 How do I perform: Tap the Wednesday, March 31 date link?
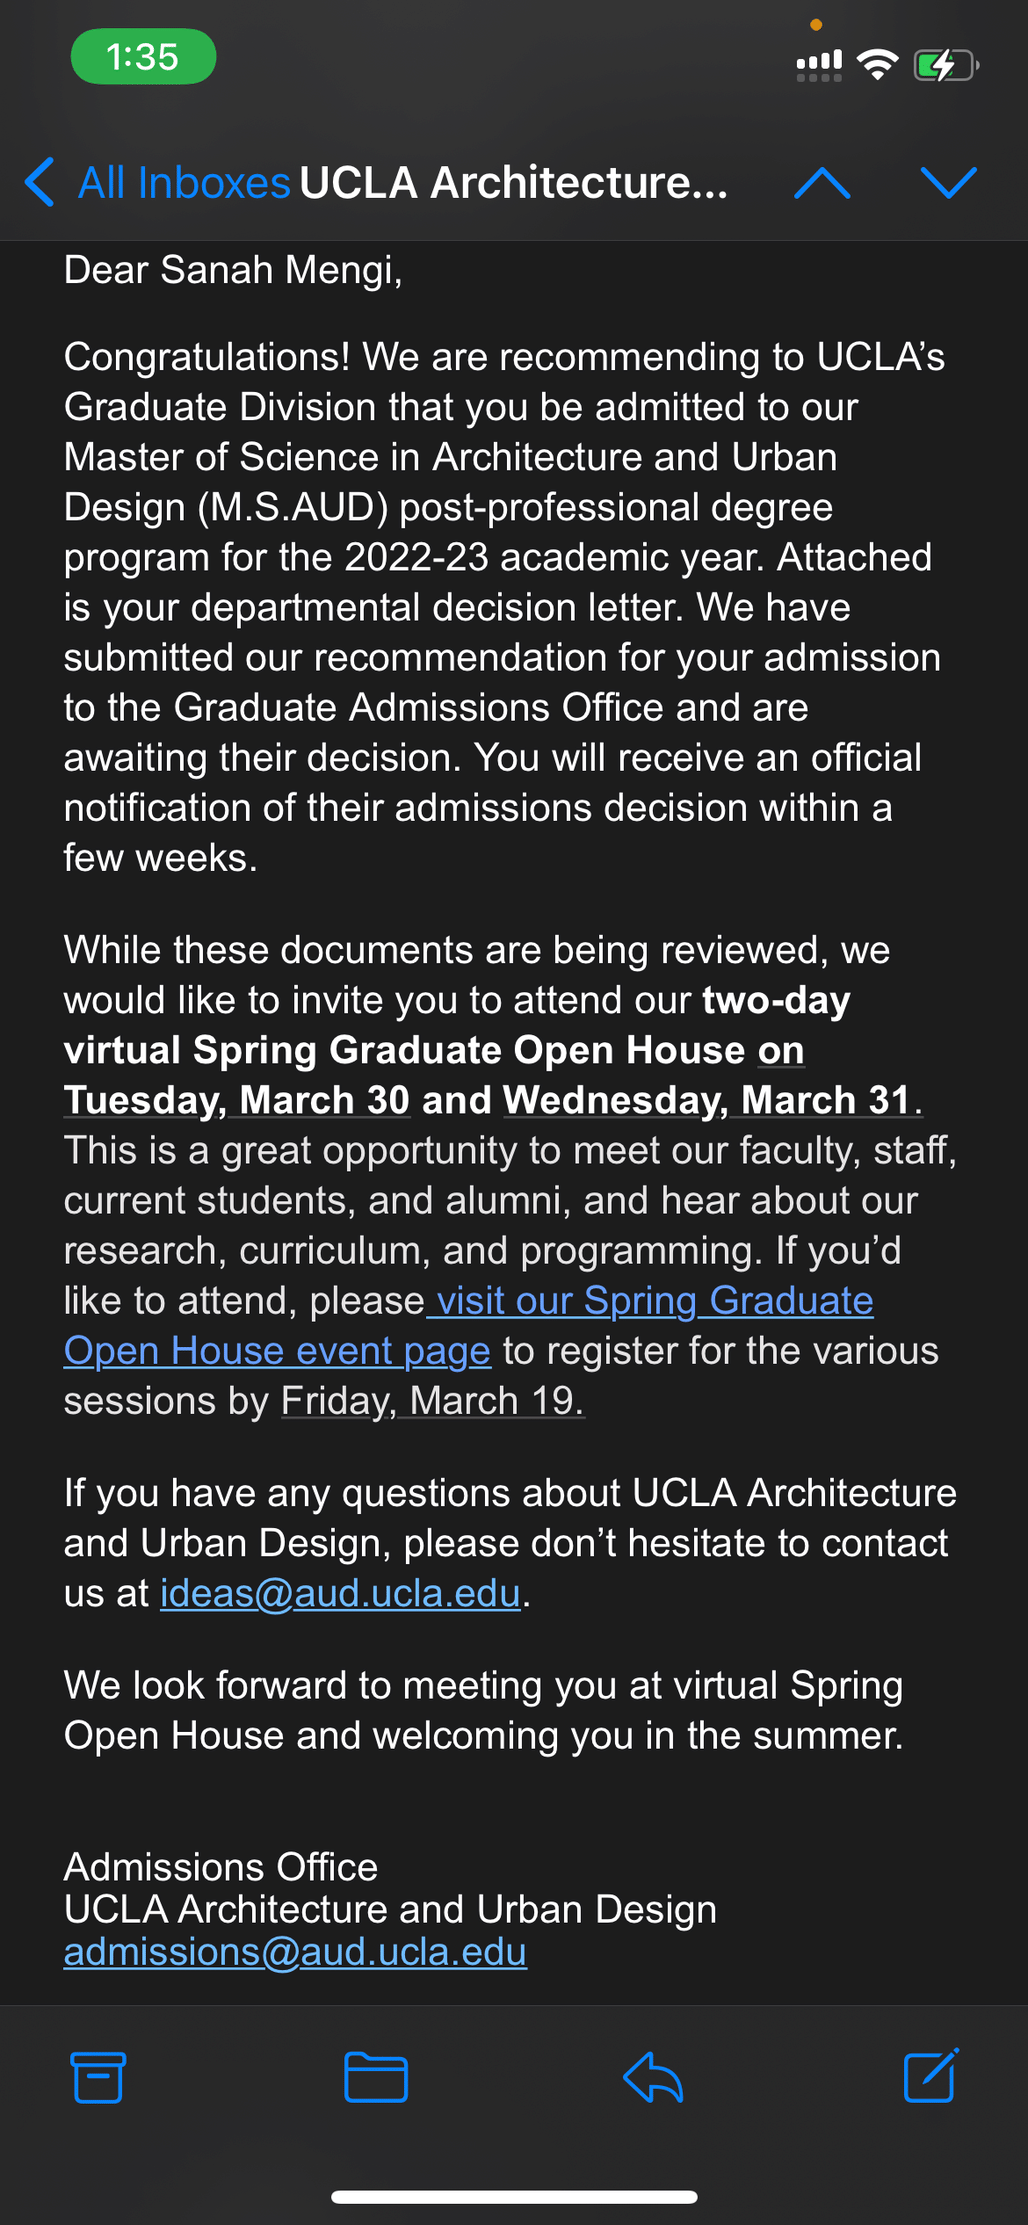708,1100
